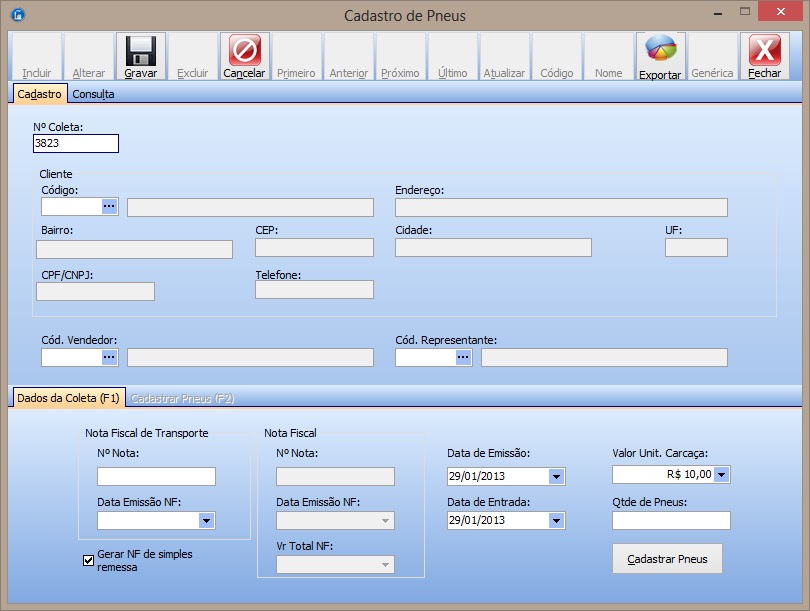Select the Dados da Coleta (F1) tab
Image resolution: width=810 pixels, height=611 pixels.
pyautogui.click(x=68, y=398)
